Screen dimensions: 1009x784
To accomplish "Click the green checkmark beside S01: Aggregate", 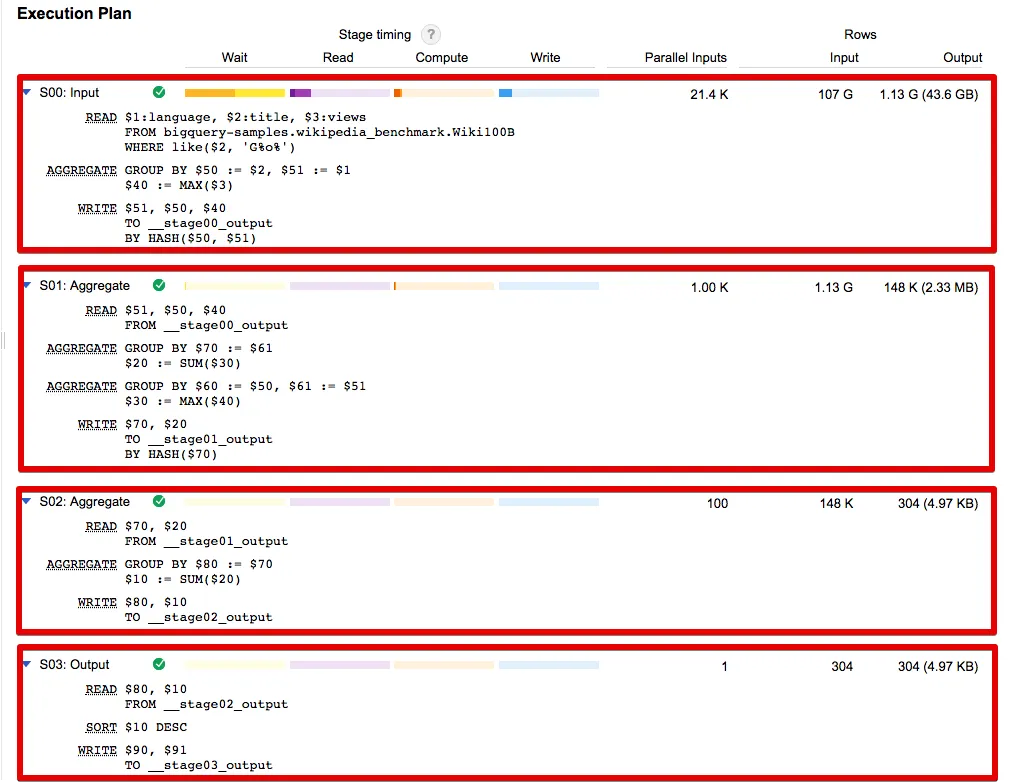I will coord(159,285).
